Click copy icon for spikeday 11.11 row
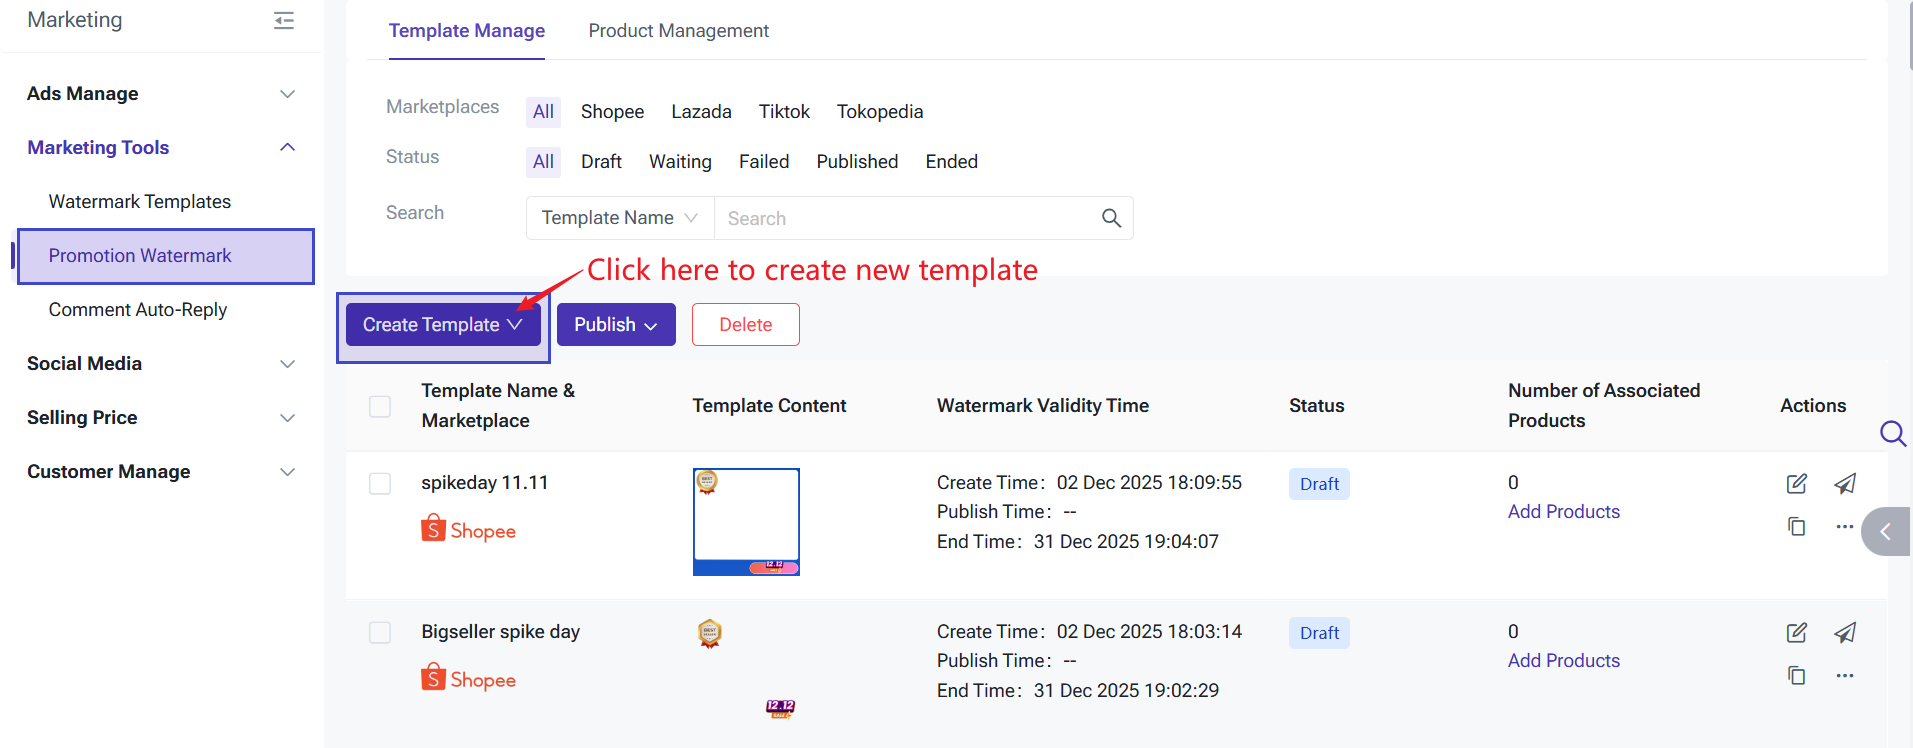Image resolution: width=1913 pixels, height=748 pixels. (x=1796, y=526)
